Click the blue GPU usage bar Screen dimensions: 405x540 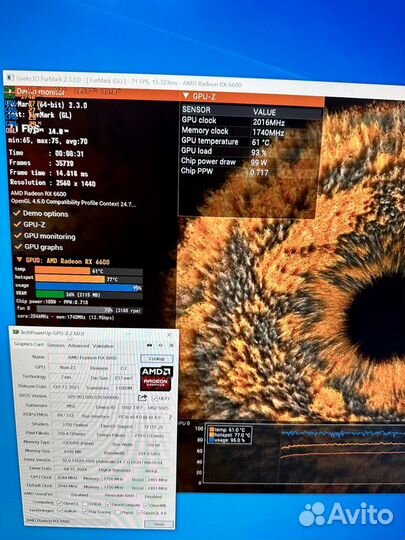[x=89, y=287]
